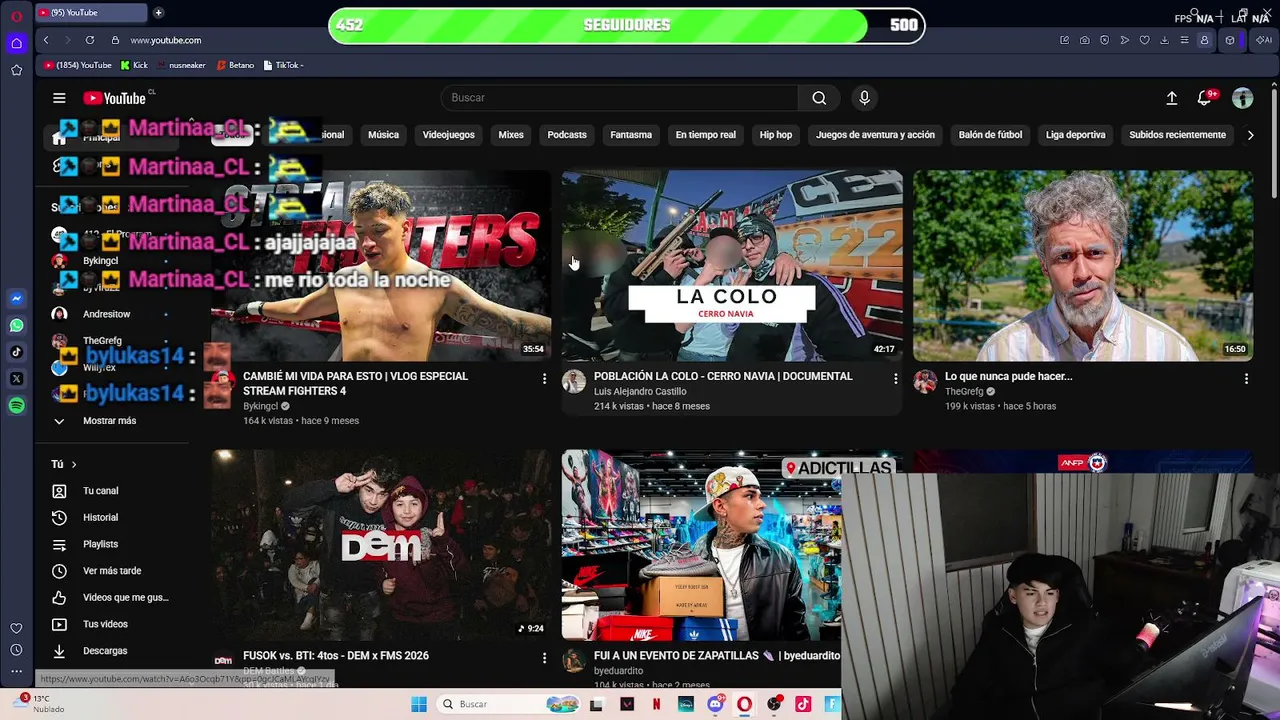Select the 'Música' category chip

[383, 135]
